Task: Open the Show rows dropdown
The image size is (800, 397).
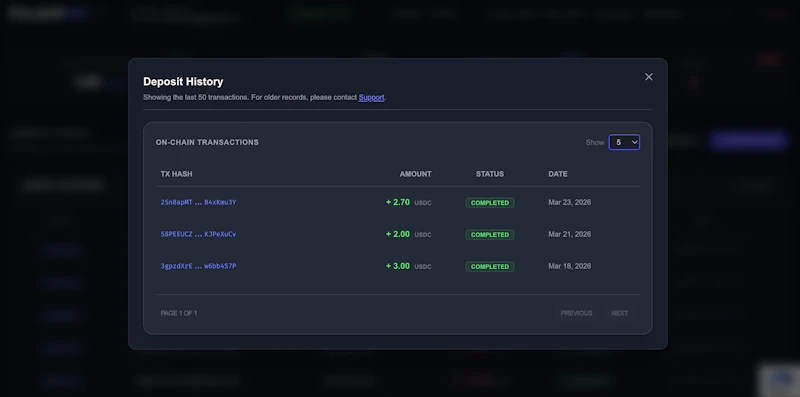Action: (624, 142)
